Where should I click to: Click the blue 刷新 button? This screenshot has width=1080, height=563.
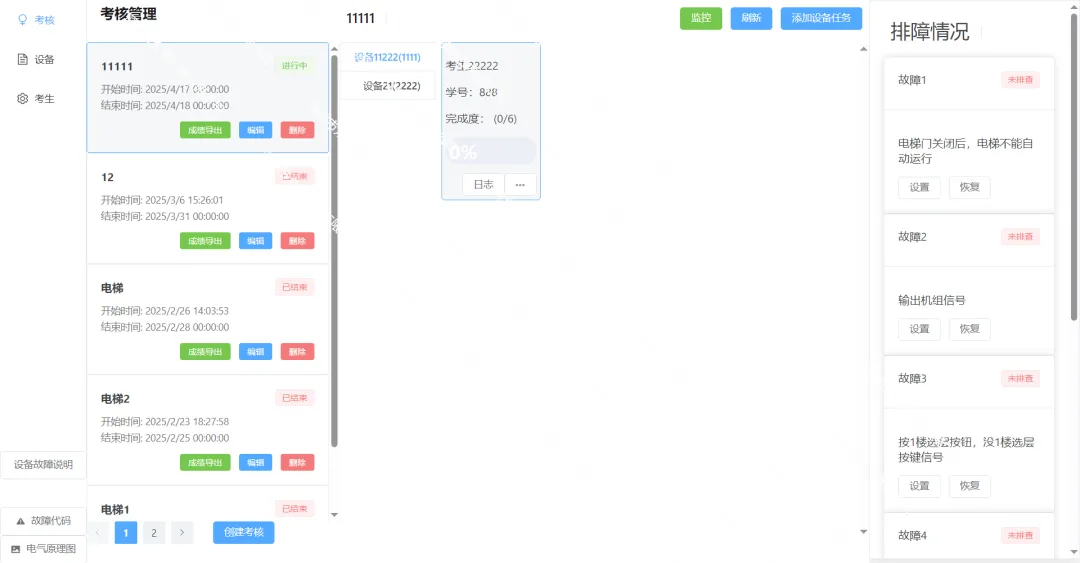(751, 18)
